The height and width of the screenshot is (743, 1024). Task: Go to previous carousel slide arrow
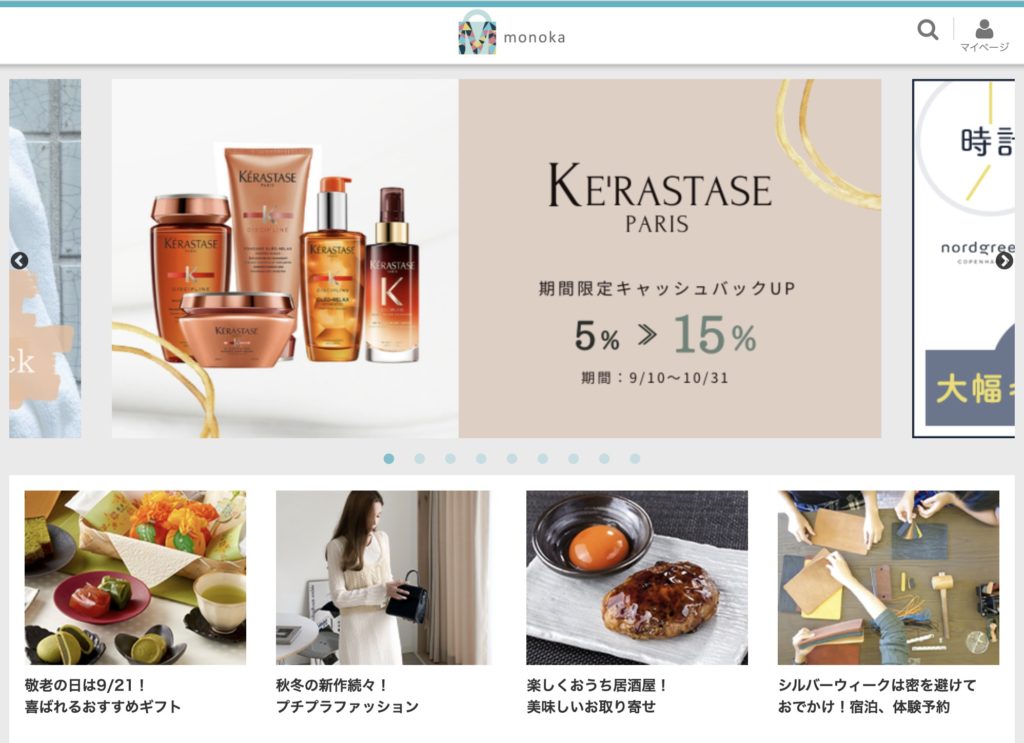pos(20,261)
